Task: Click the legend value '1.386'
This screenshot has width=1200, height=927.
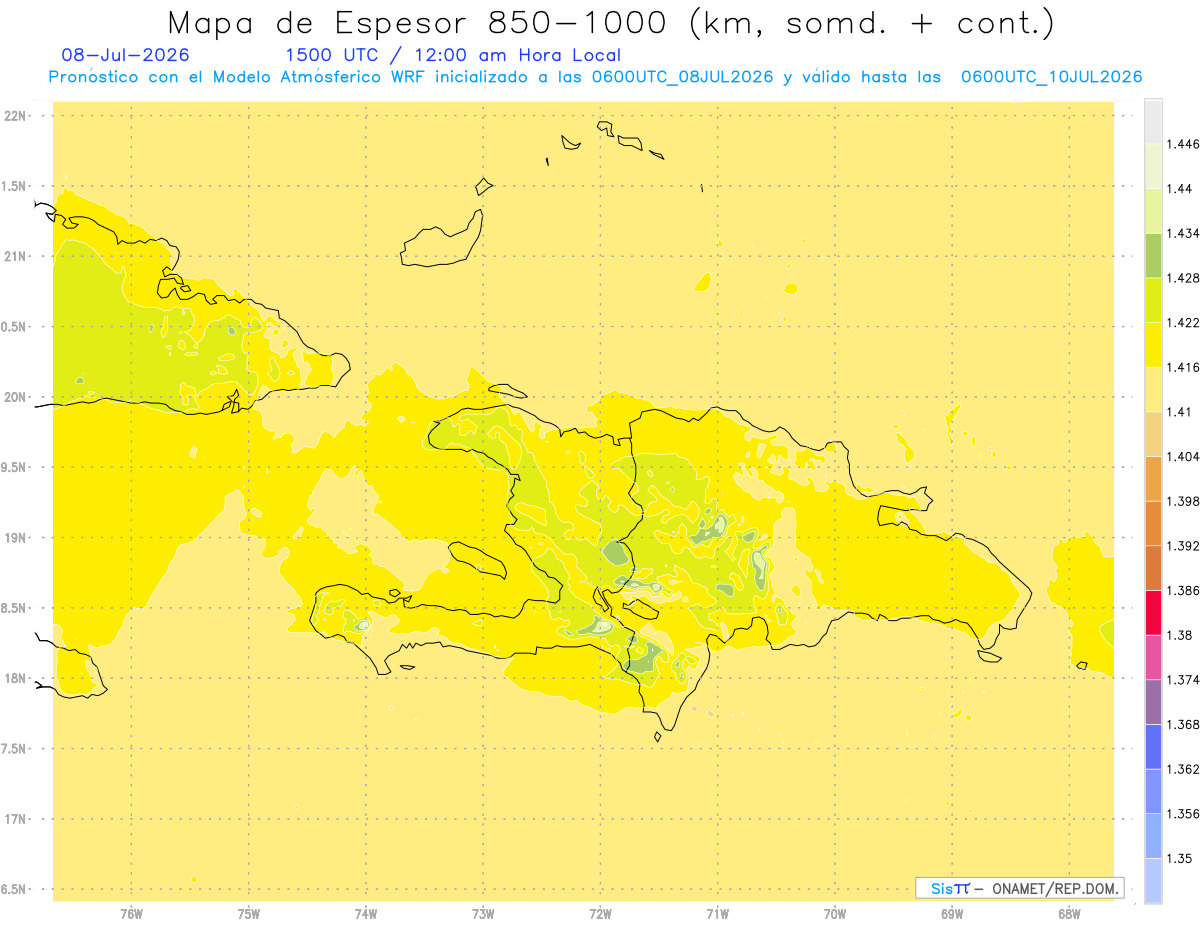Action: [x=1183, y=590]
